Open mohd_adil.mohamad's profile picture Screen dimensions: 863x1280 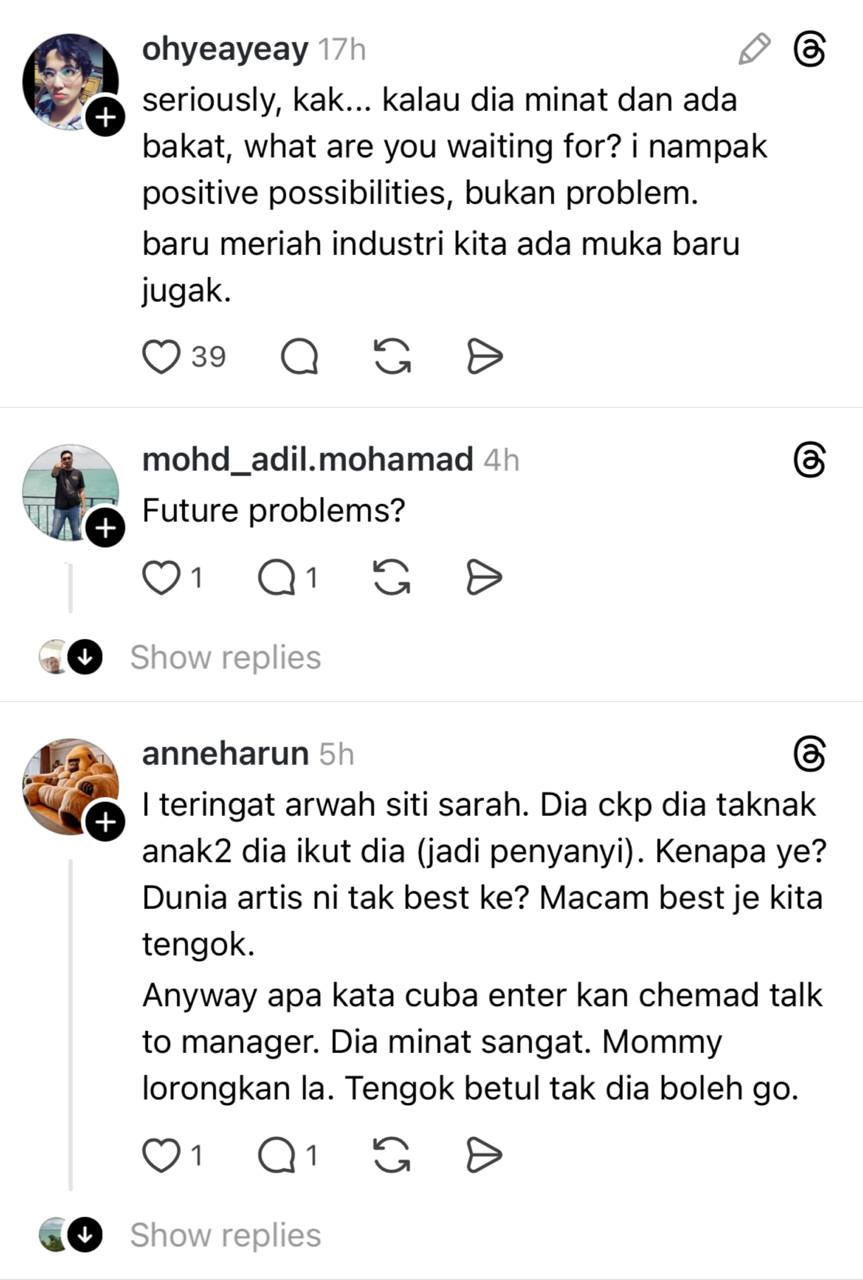coord(70,491)
